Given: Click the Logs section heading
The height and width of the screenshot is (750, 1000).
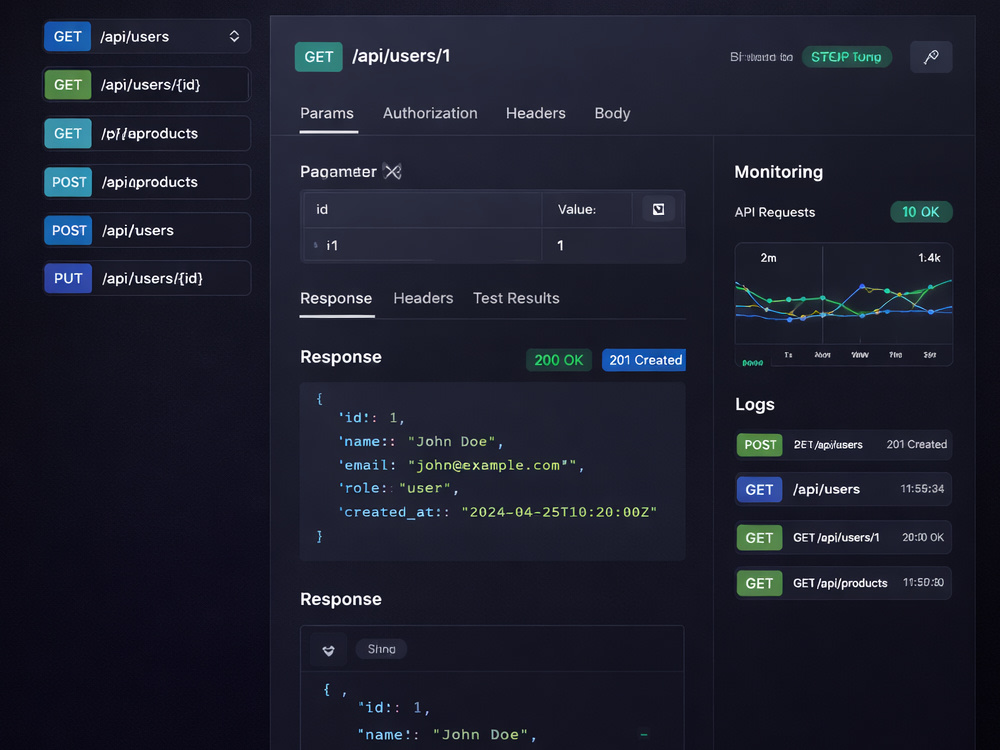Looking at the screenshot, I should click(x=754, y=405).
